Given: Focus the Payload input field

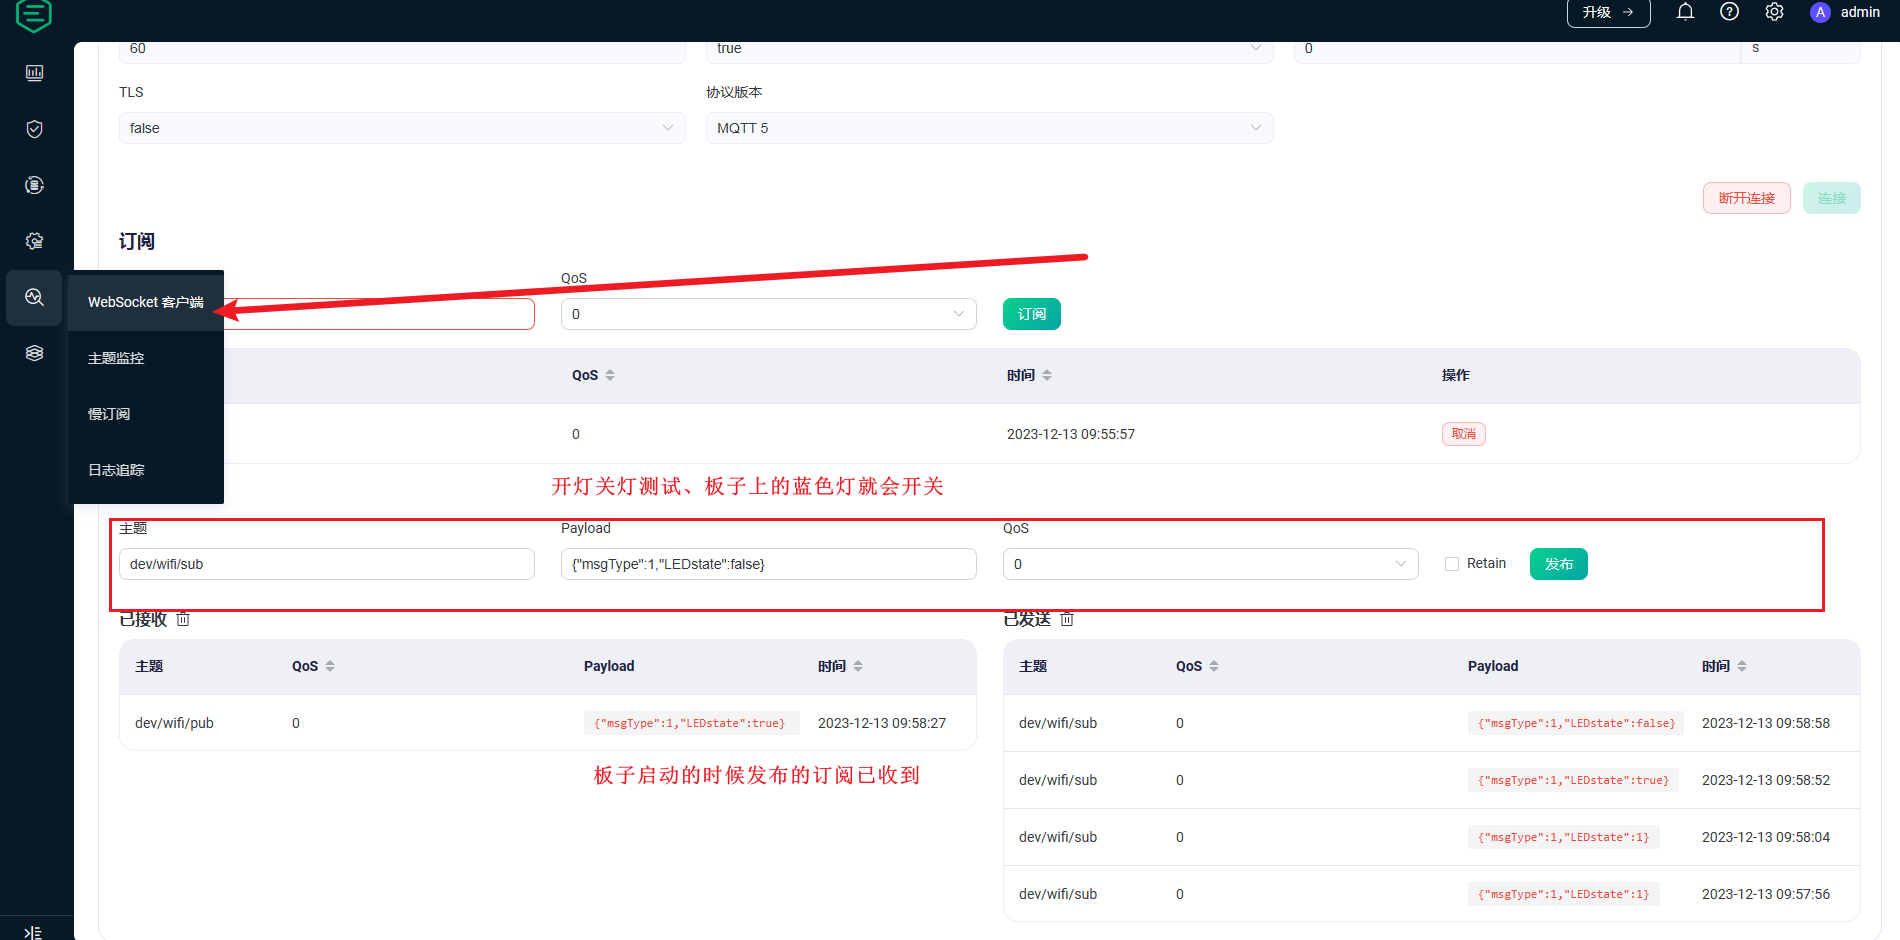Looking at the screenshot, I should (768, 564).
